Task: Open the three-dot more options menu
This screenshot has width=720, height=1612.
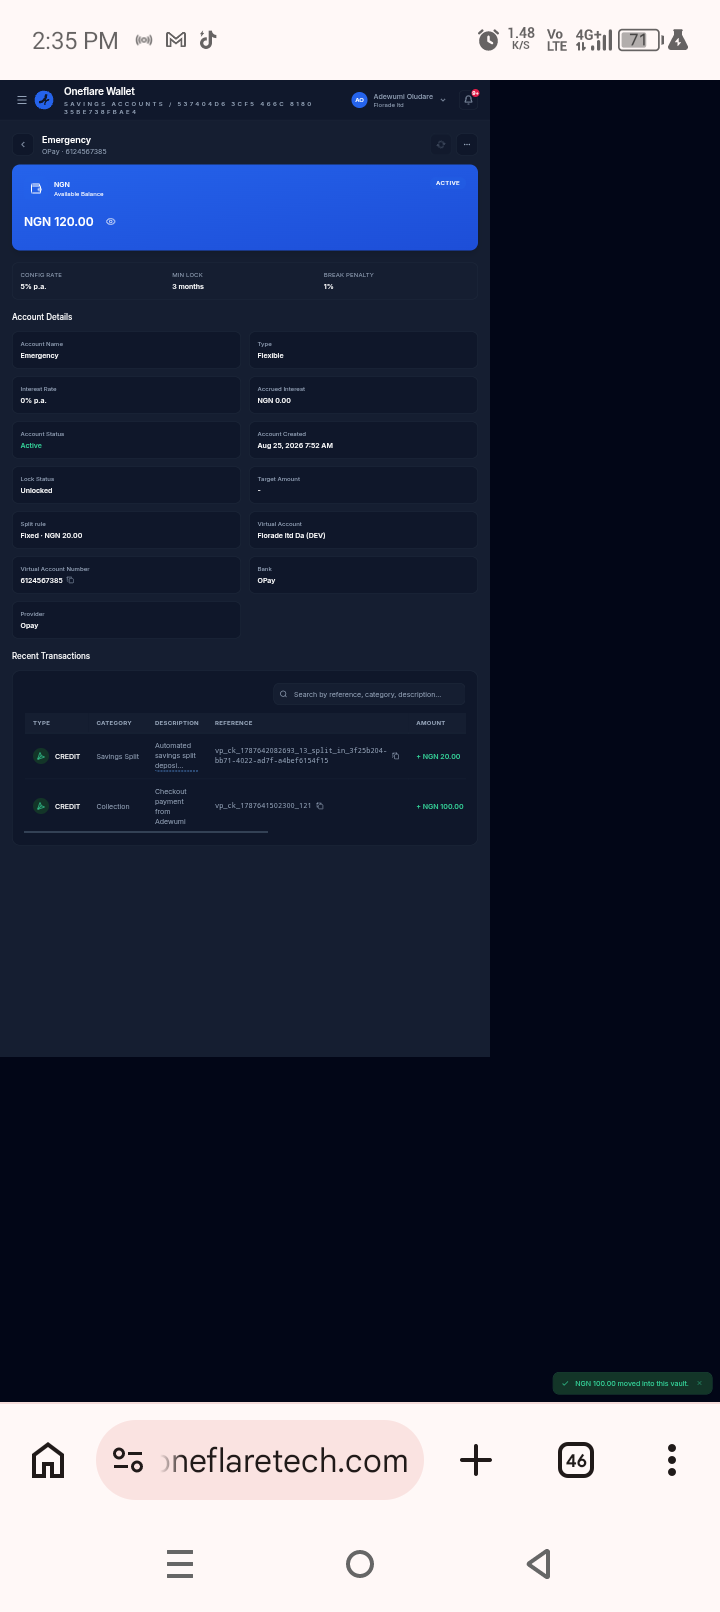Action: [x=467, y=145]
